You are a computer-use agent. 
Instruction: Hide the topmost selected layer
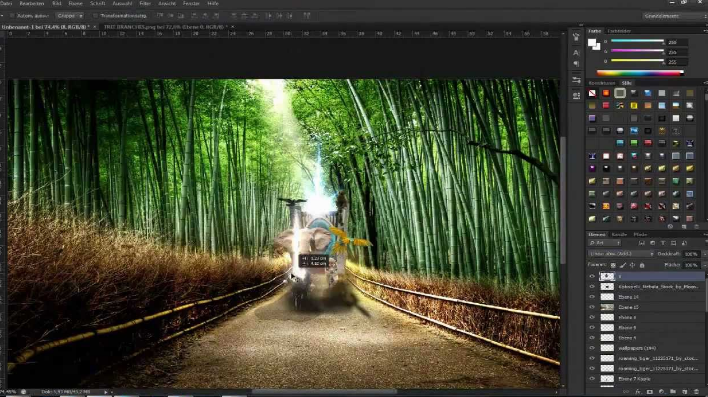tap(592, 276)
